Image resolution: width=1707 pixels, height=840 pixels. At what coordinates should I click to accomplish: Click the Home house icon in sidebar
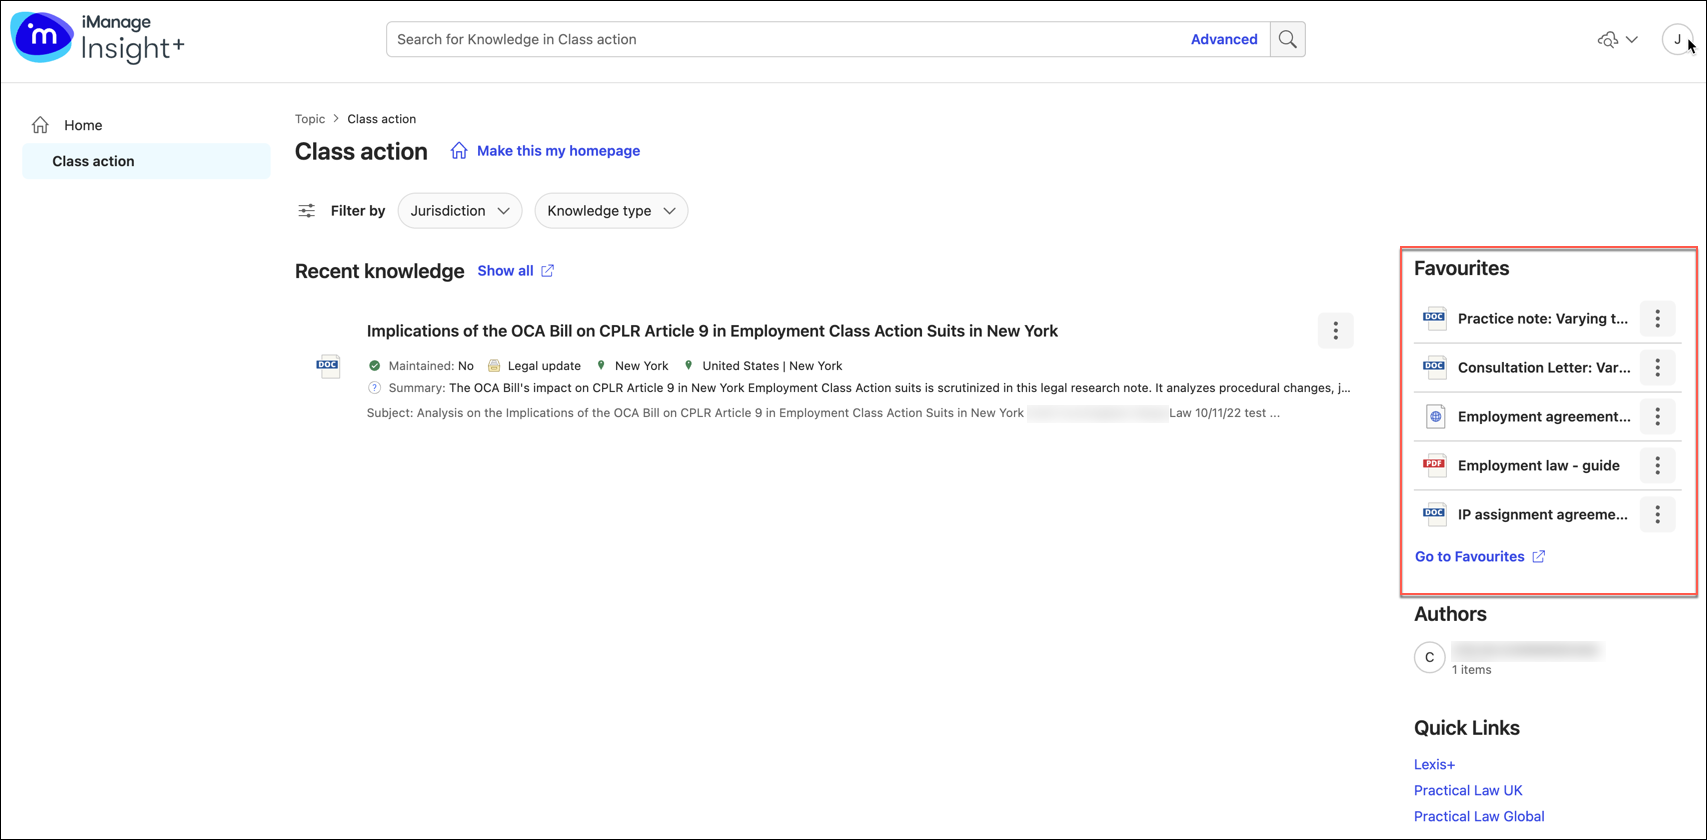pos(40,125)
